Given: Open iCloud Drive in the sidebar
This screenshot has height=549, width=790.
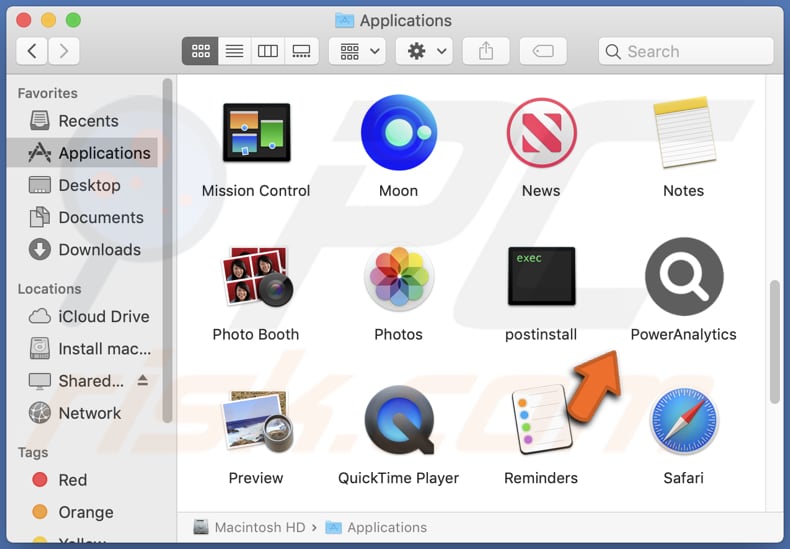Looking at the screenshot, I should pos(83,316).
